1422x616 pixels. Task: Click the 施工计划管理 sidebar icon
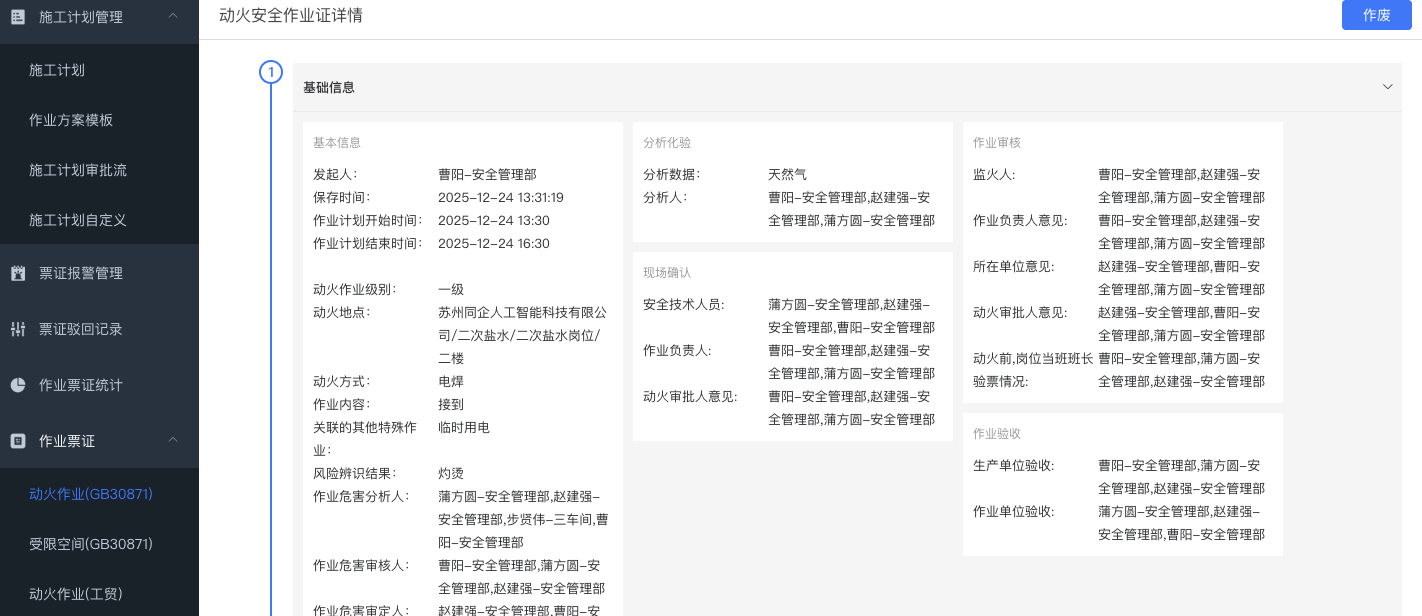pyautogui.click(x=18, y=16)
